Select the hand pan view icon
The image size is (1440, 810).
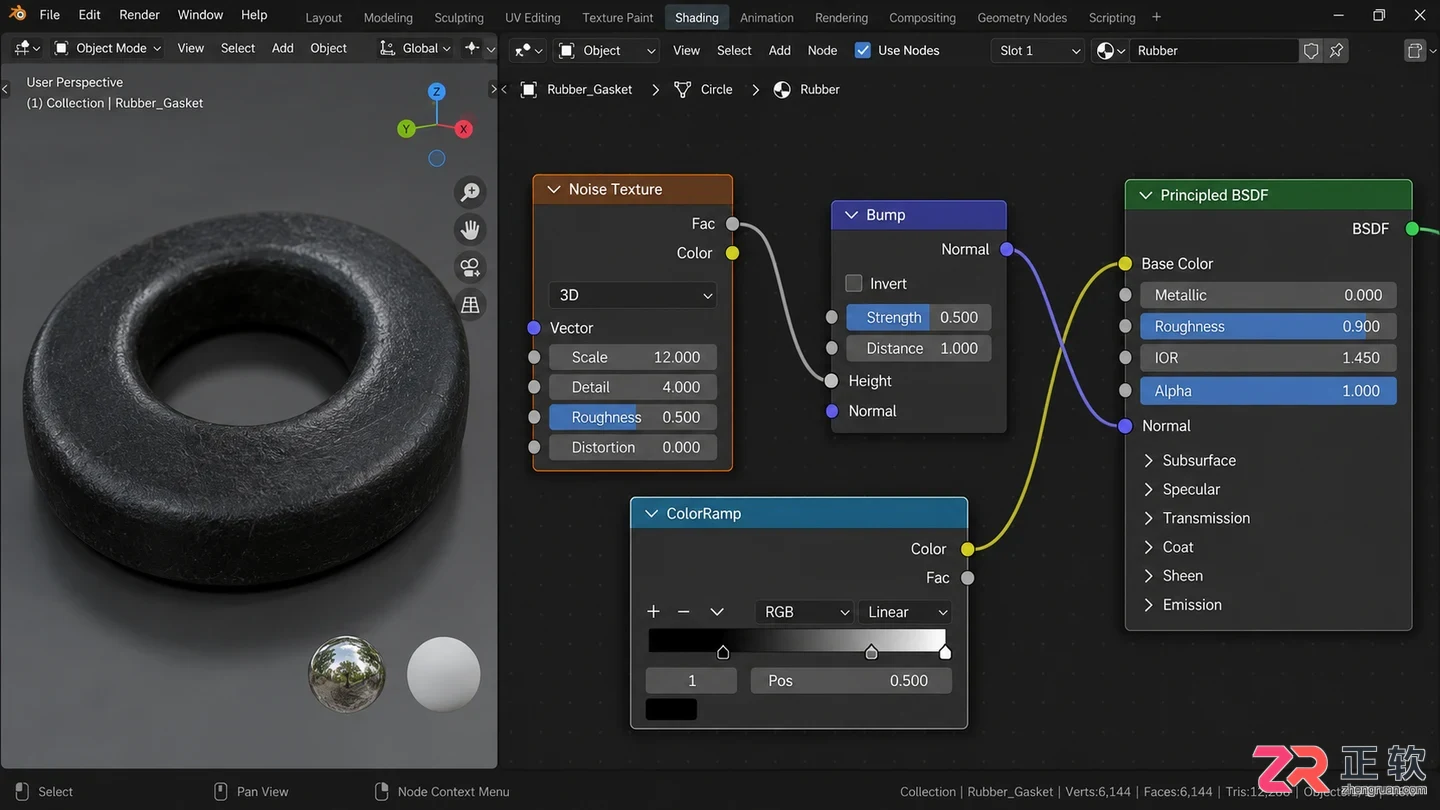pos(470,230)
